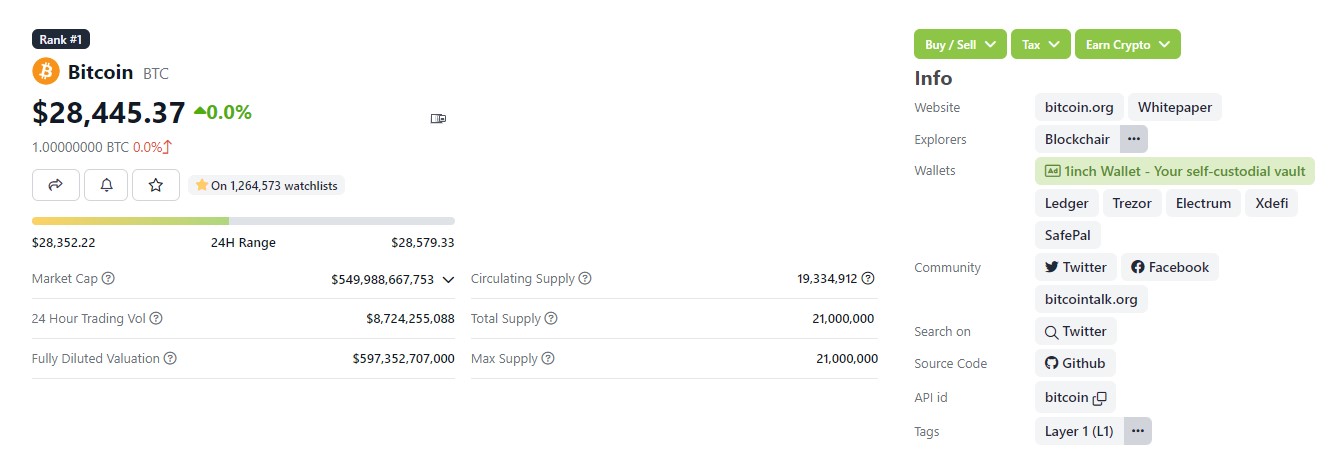Add Bitcoin to watchlist via star icon
Image resolution: width=1333 pixels, height=462 pixels.
(x=155, y=185)
